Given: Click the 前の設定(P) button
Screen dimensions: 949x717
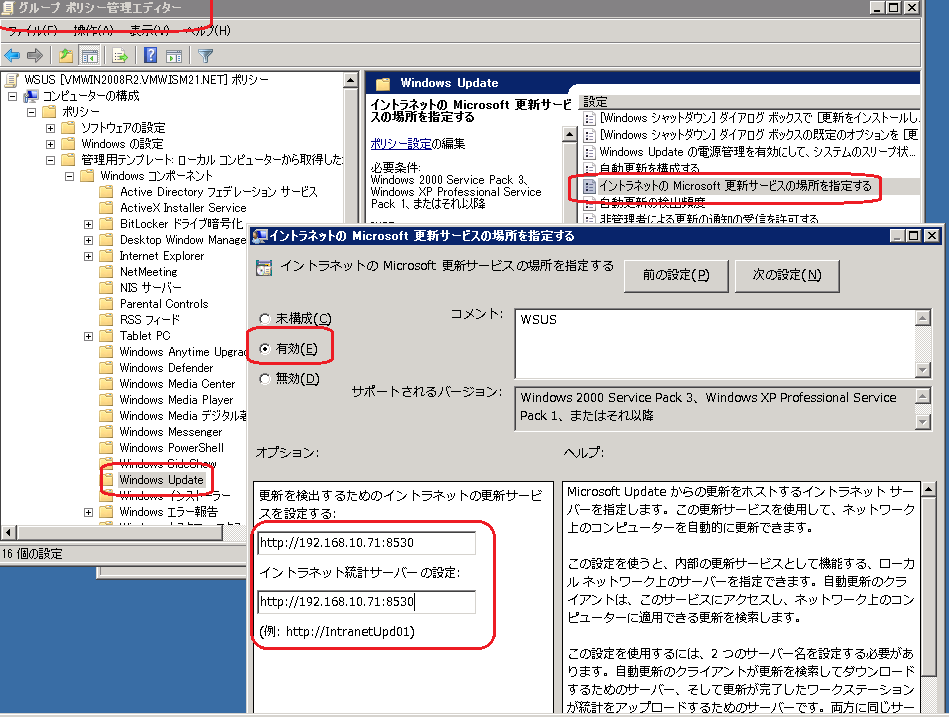Looking at the screenshot, I should click(676, 275).
